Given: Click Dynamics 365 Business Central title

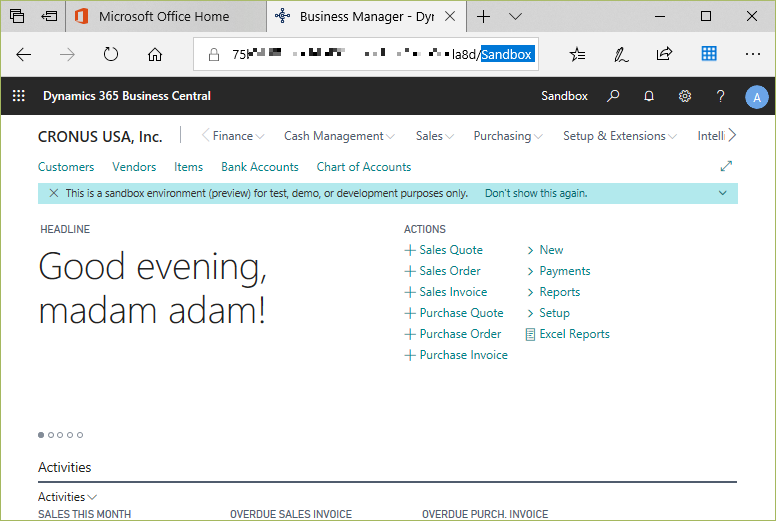Looking at the screenshot, I should point(127,95).
